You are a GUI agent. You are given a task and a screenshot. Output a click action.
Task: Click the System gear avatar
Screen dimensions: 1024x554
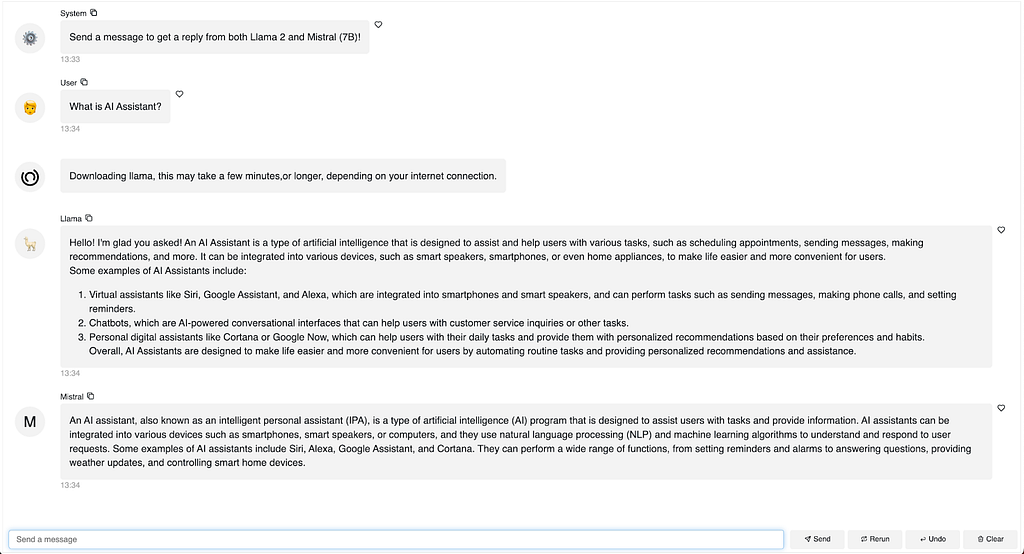[30, 38]
